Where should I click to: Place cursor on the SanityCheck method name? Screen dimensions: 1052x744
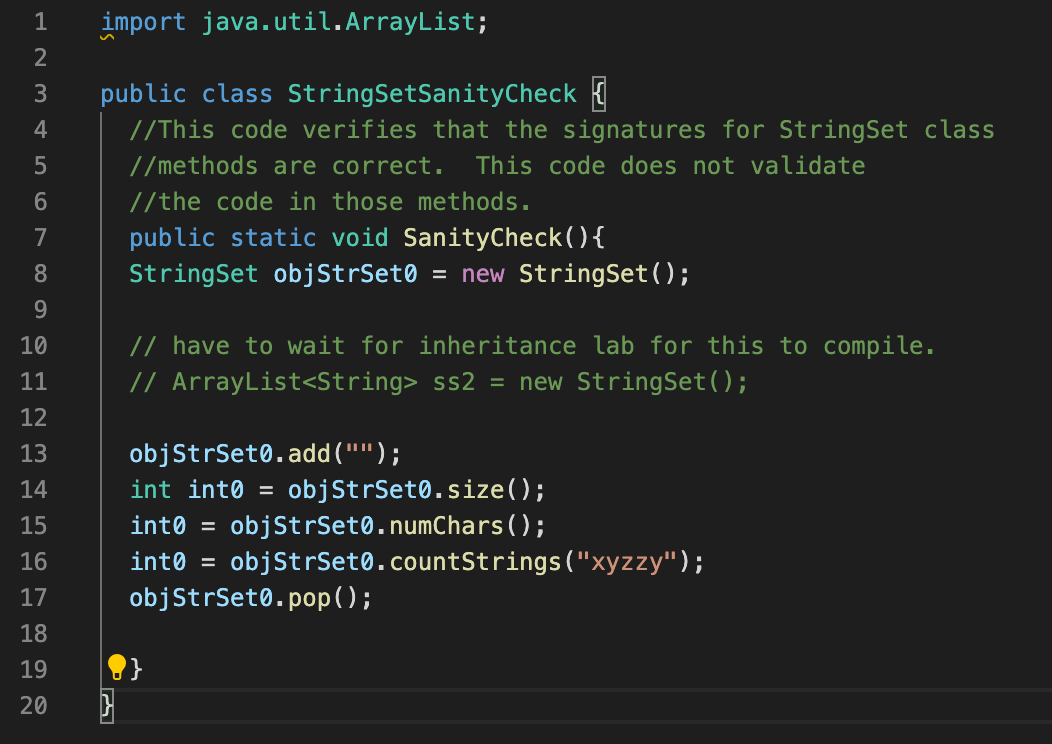pyautogui.click(x=482, y=237)
